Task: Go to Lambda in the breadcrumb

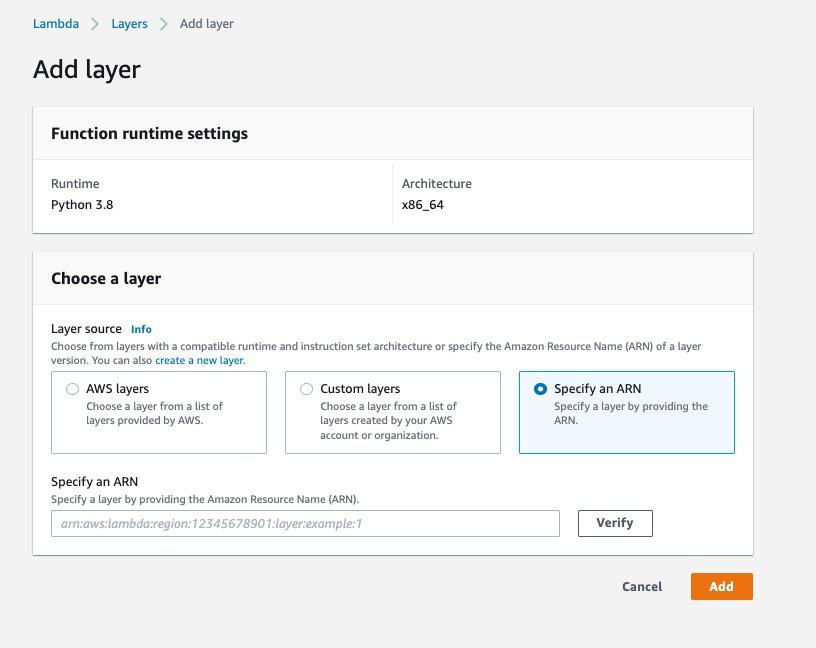Action: pyautogui.click(x=56, y=24)
